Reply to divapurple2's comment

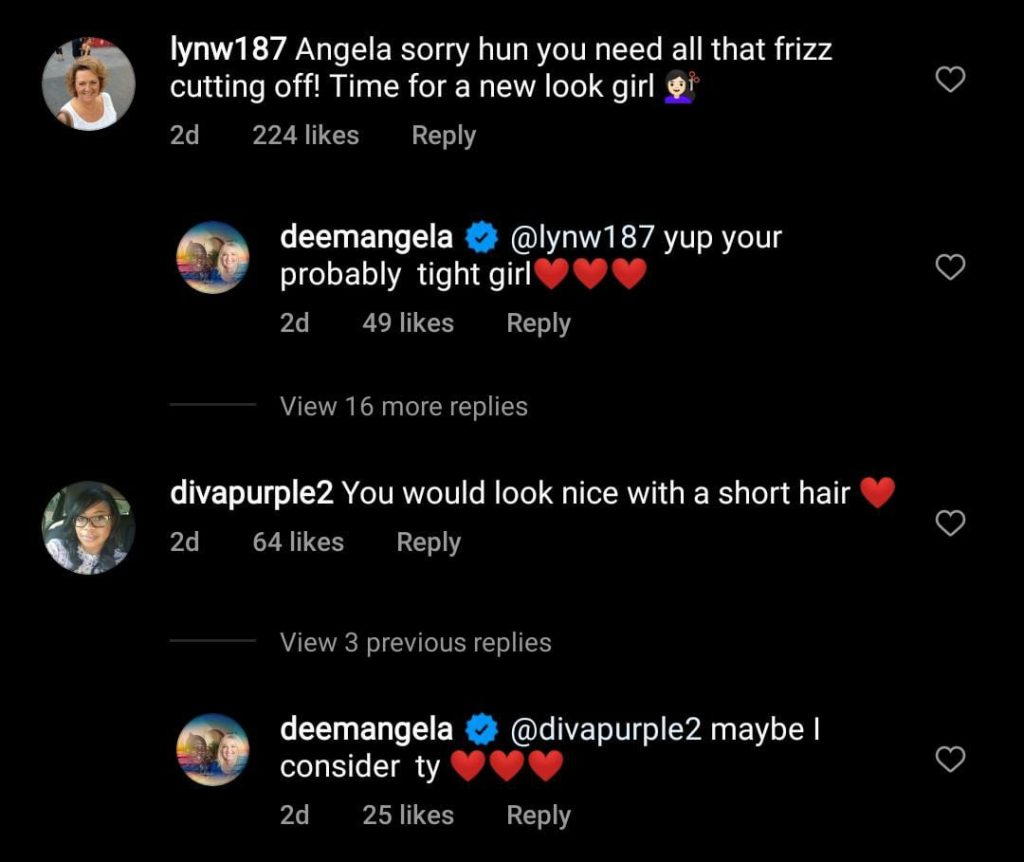pyautogui.click(x=428, y=542)
